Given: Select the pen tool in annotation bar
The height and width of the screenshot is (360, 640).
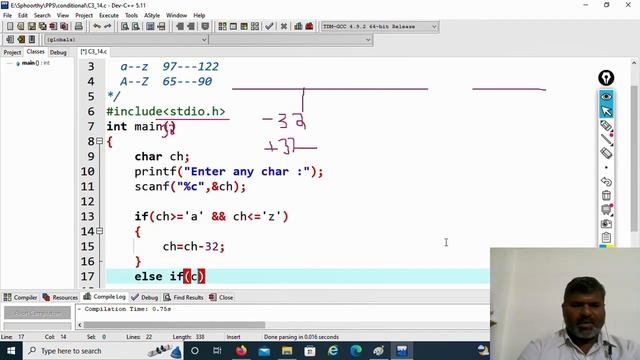Looking at the screenshot, I should click(x=606, y=126).
